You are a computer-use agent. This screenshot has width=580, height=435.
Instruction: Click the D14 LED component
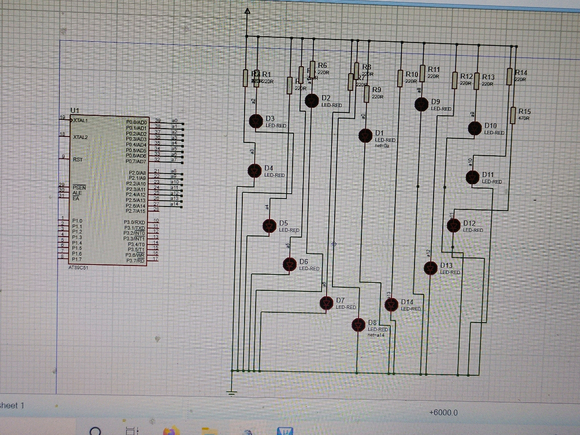point(391,304)
